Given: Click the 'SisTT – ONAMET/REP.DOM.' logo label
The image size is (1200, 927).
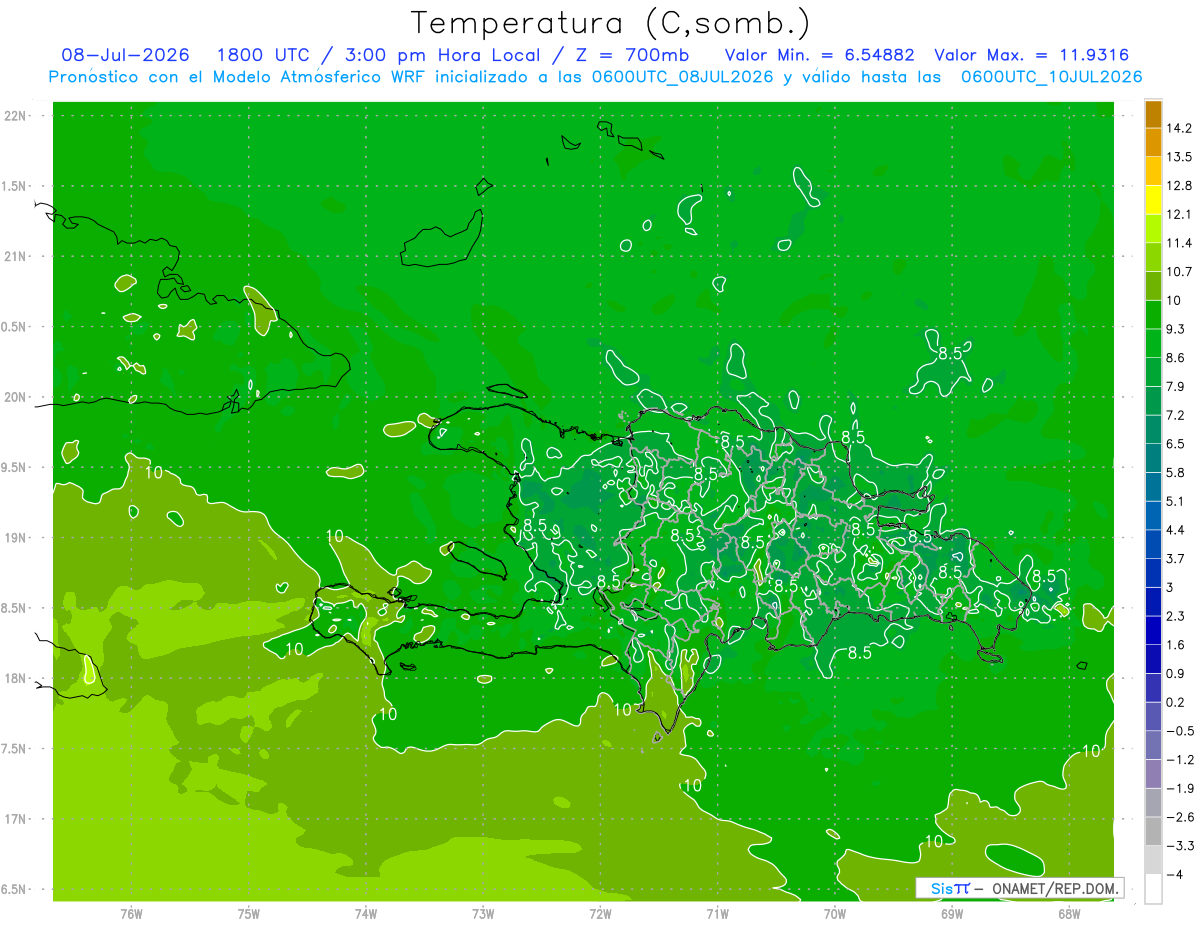Looking at the screenshot, I should 1021,888.
